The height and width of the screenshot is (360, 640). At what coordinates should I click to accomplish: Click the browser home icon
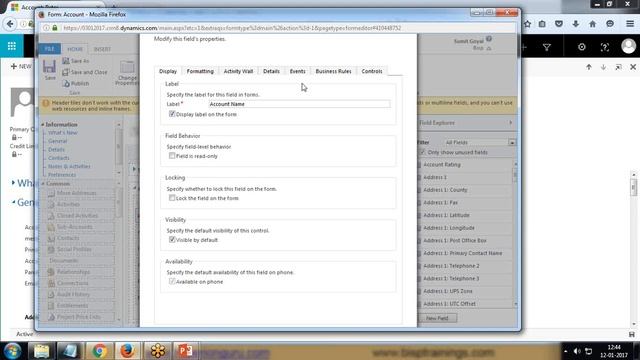[592, 24]
